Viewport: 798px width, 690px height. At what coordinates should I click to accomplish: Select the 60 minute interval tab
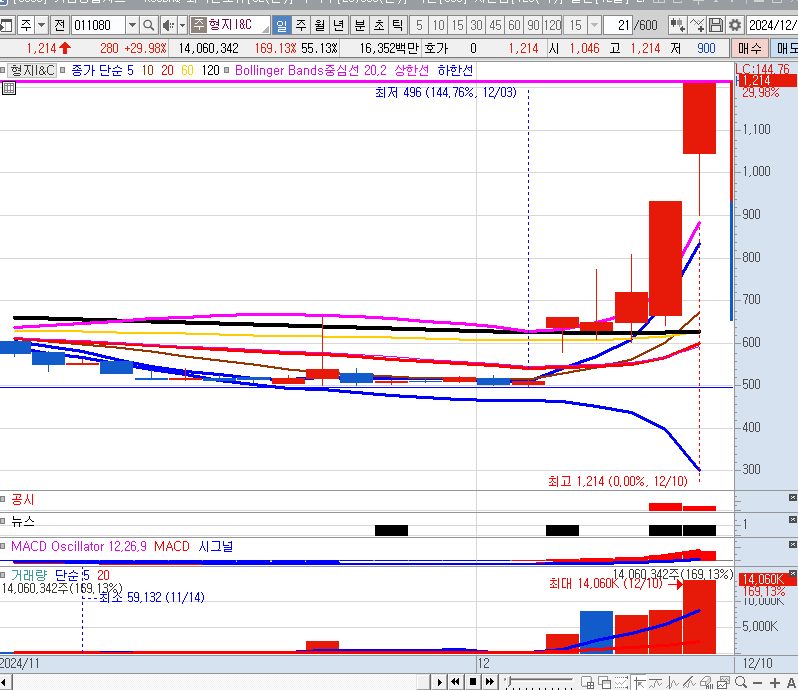[x=514, y=25]
